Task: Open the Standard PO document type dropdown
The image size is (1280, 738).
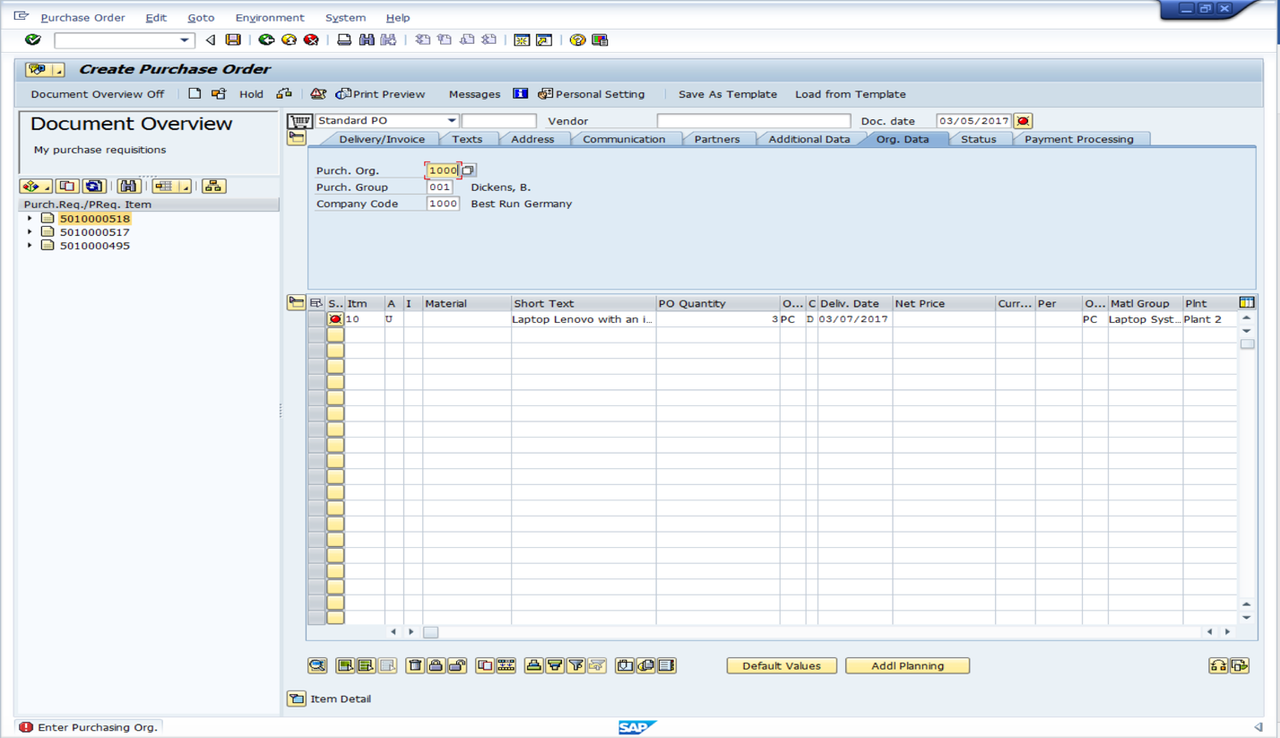Action: click(453, 121)
